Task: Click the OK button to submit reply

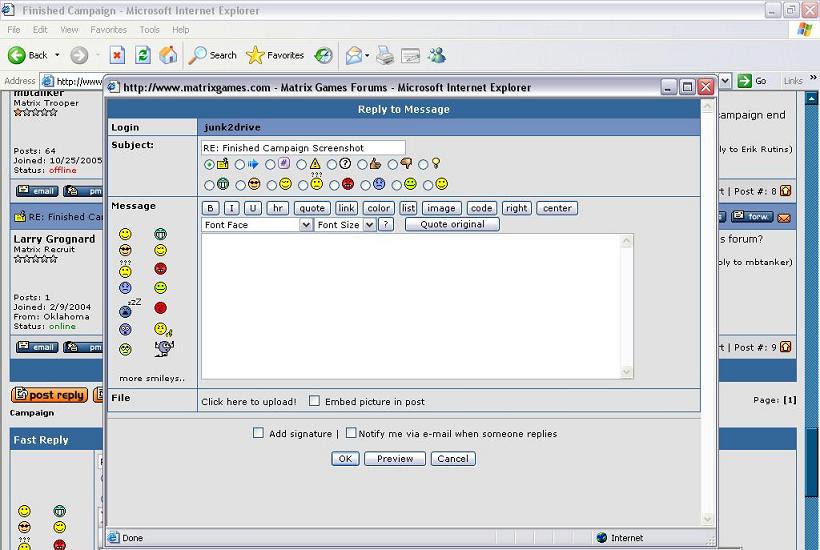Action: (x=345, y=459)
